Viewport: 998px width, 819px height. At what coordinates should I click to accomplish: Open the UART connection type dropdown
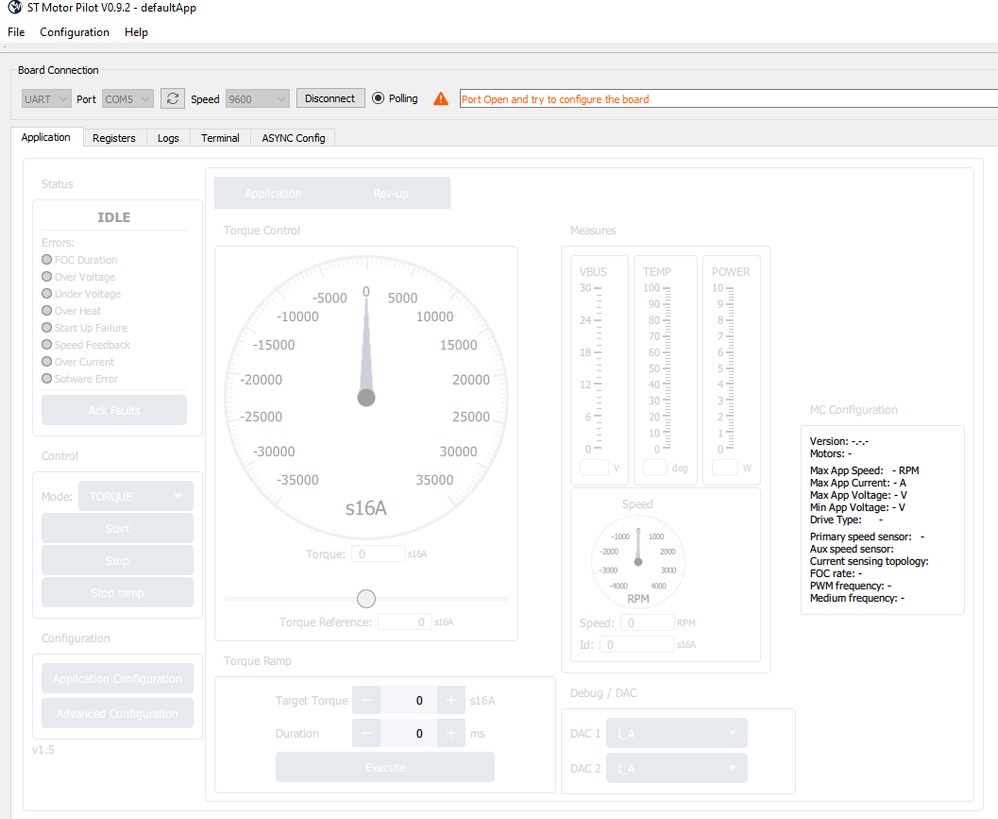(46, 99)
